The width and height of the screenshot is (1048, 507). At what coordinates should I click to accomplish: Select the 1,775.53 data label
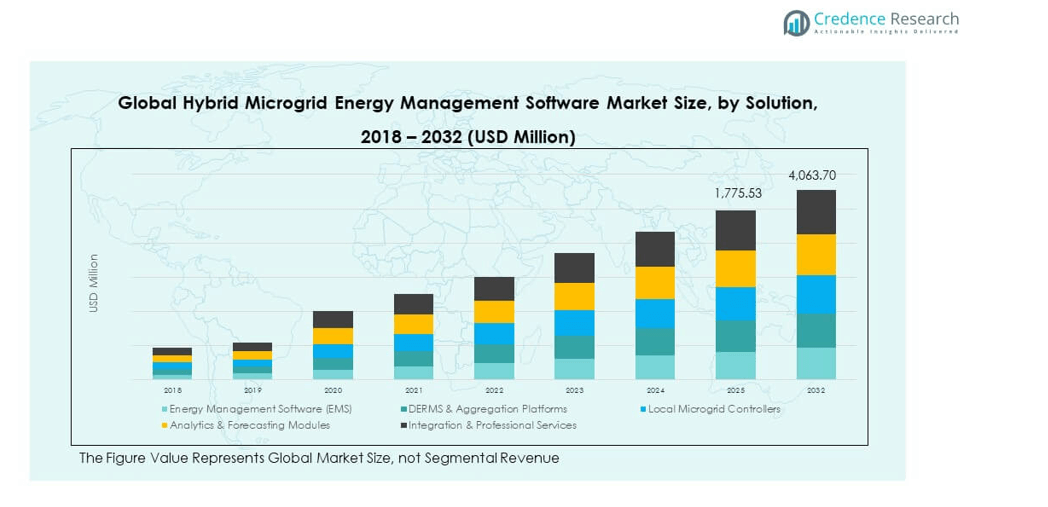pyautogui.click(x=737, y=193)
